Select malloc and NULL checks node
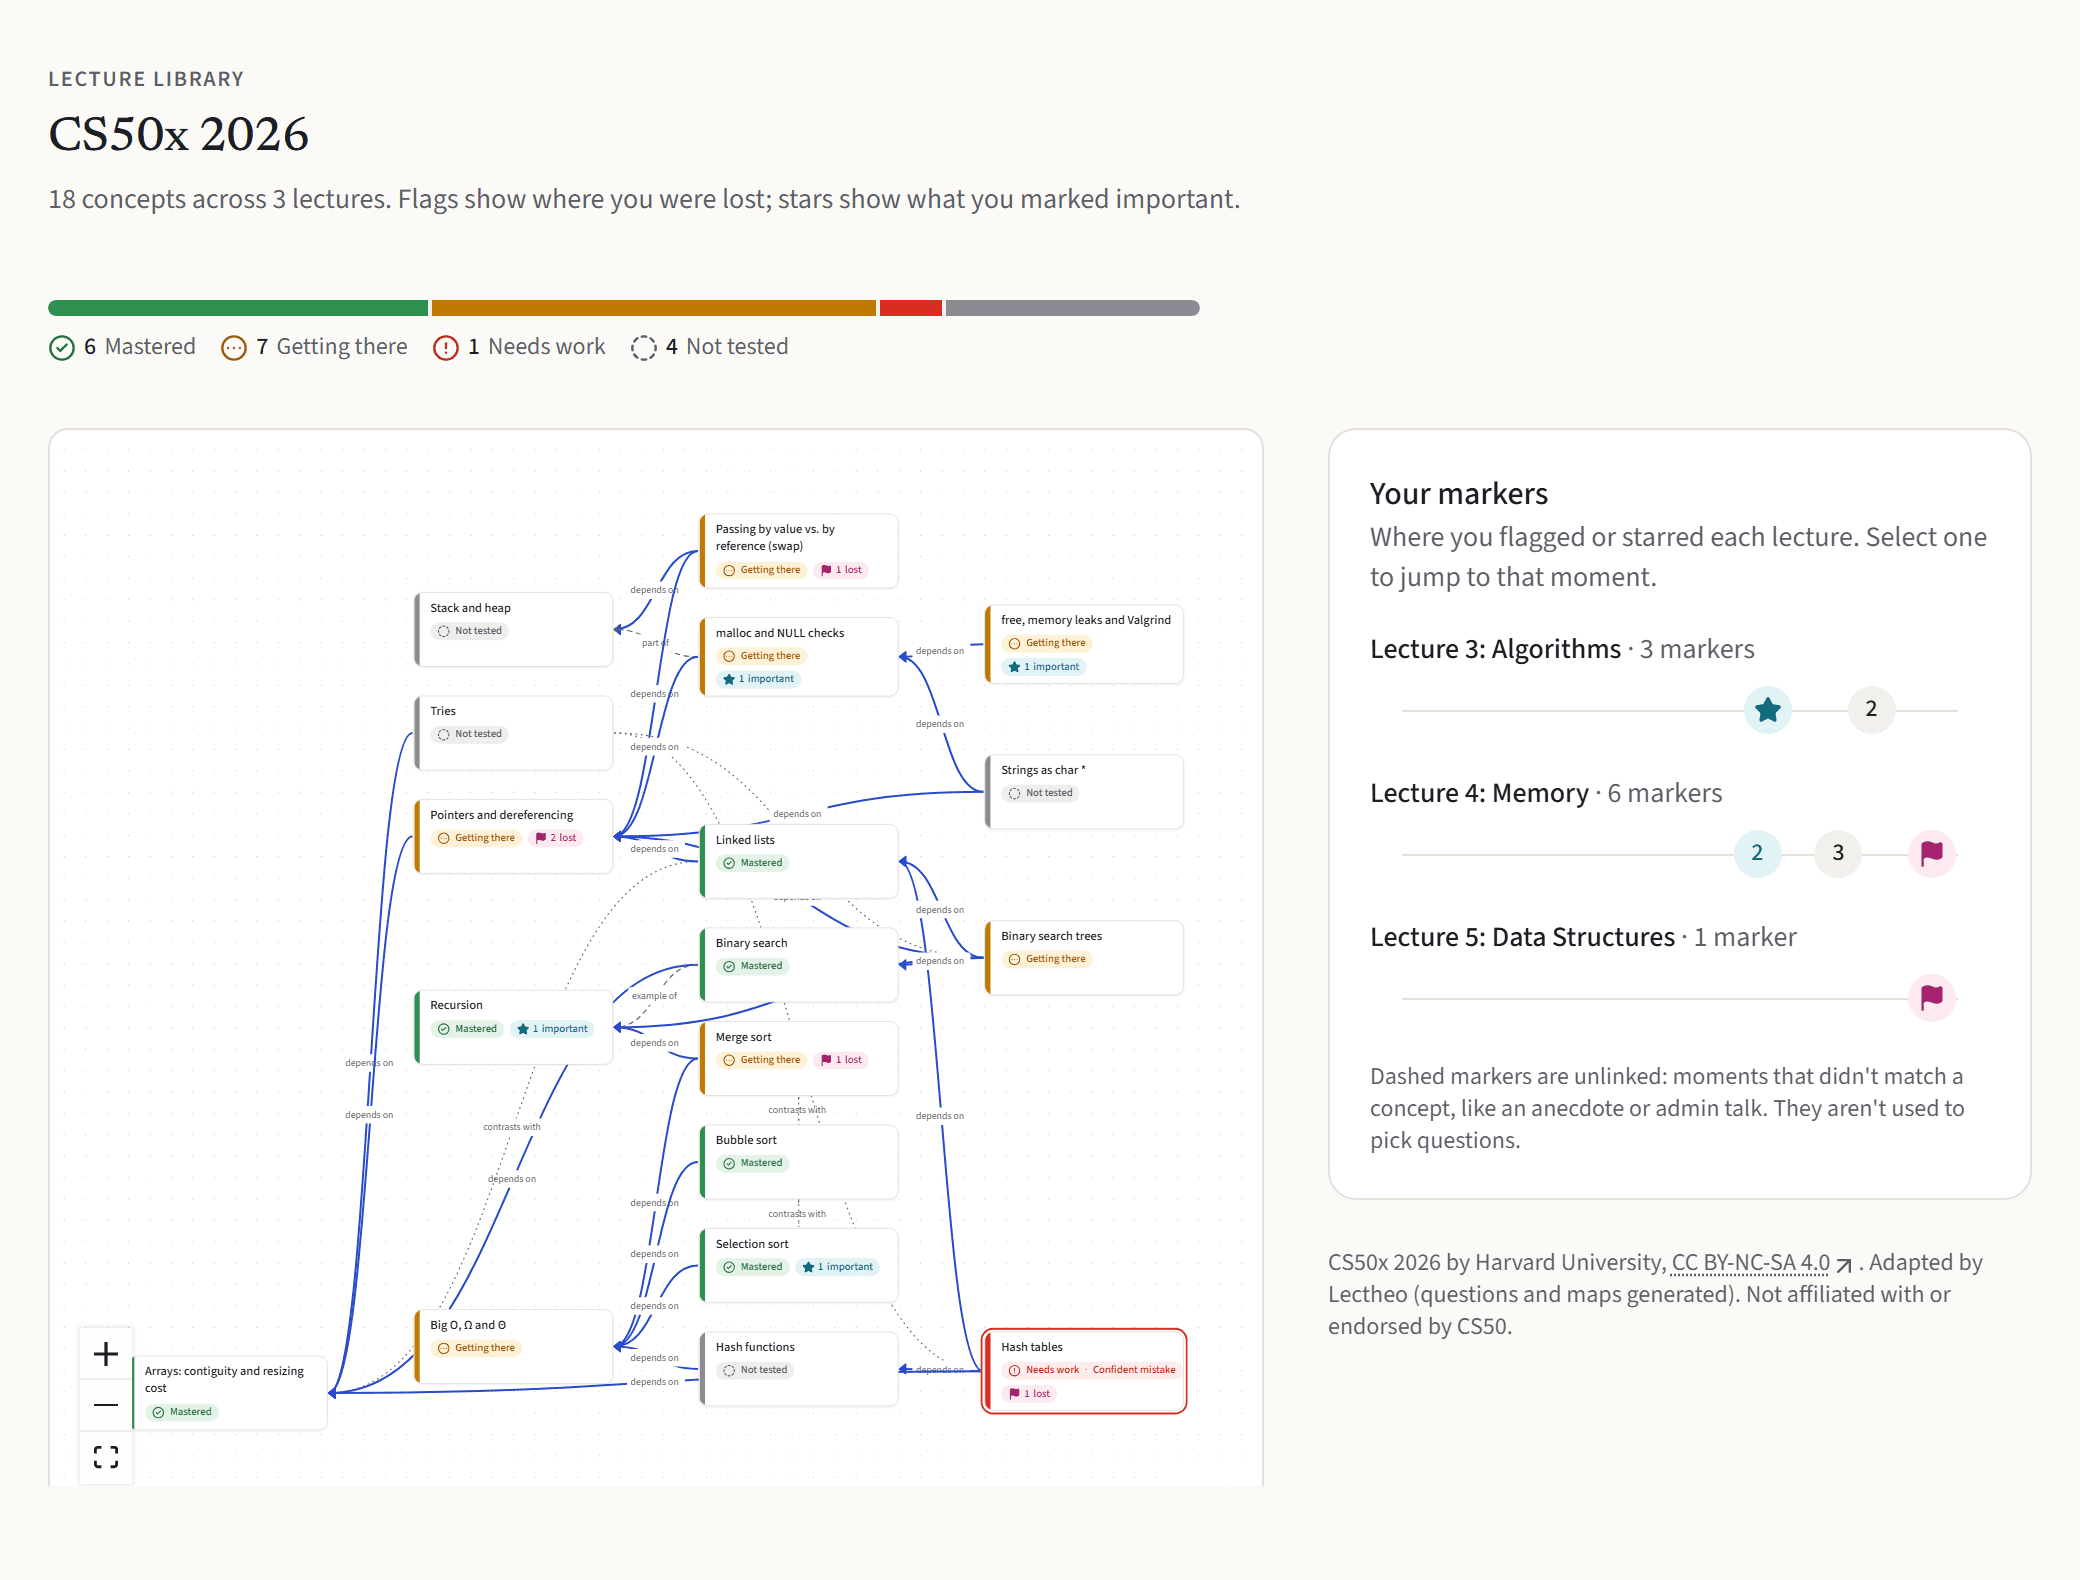The height and width of the screenshot is (1580, 2080). (x=799, y=656)
